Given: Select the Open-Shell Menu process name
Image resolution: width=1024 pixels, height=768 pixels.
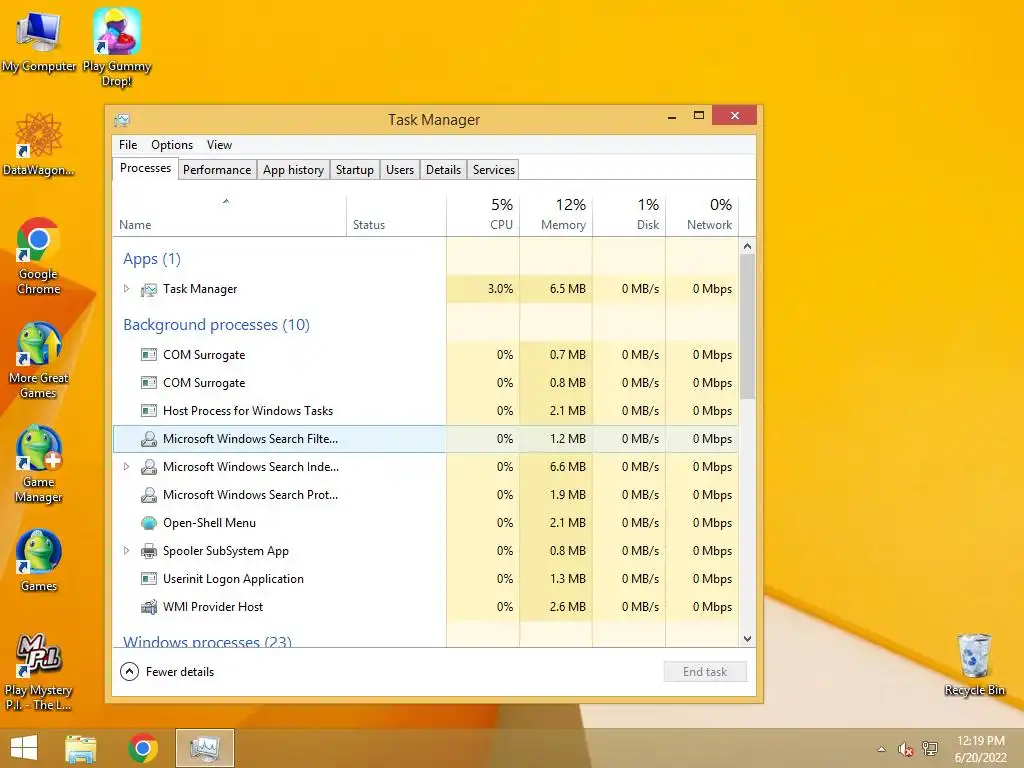Looking at the screenshot, I should 210,523.
